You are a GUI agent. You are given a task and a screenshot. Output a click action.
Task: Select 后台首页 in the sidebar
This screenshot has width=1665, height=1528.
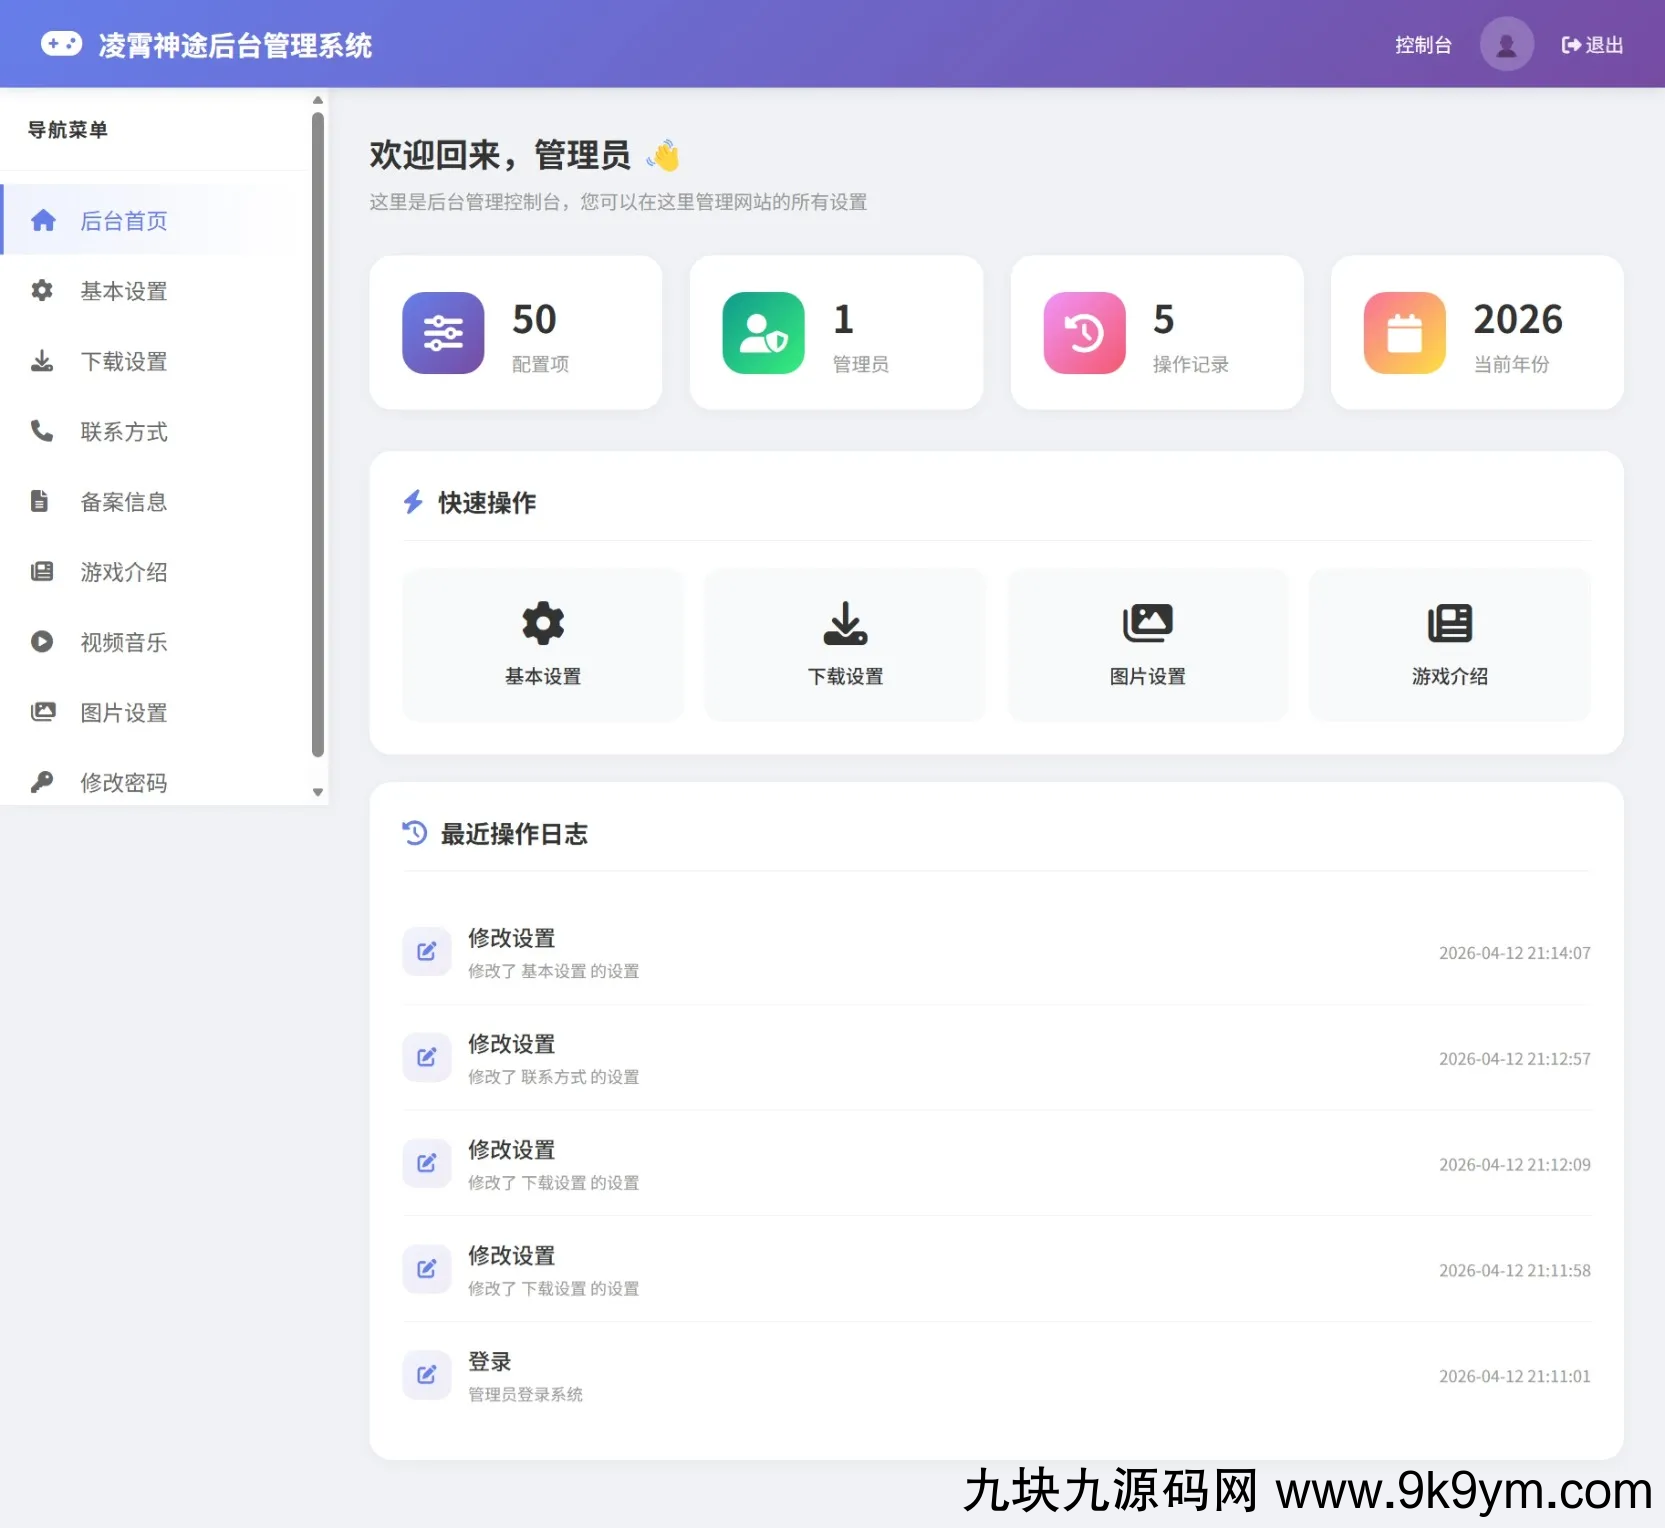point(123,221)
